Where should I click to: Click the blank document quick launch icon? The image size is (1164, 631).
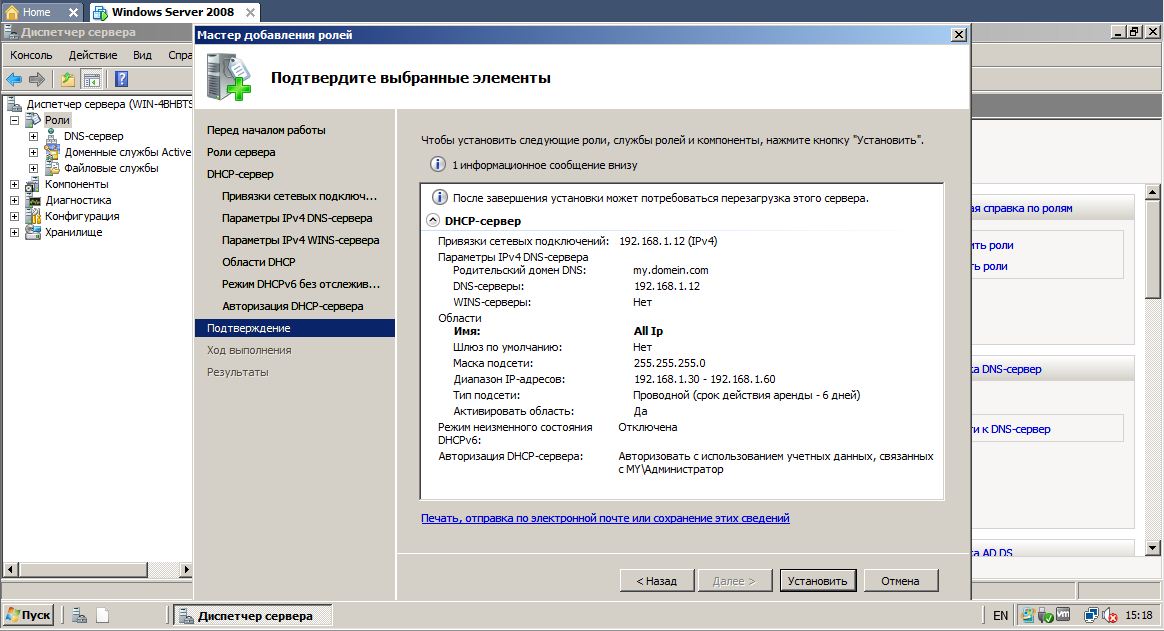(102, 615)
